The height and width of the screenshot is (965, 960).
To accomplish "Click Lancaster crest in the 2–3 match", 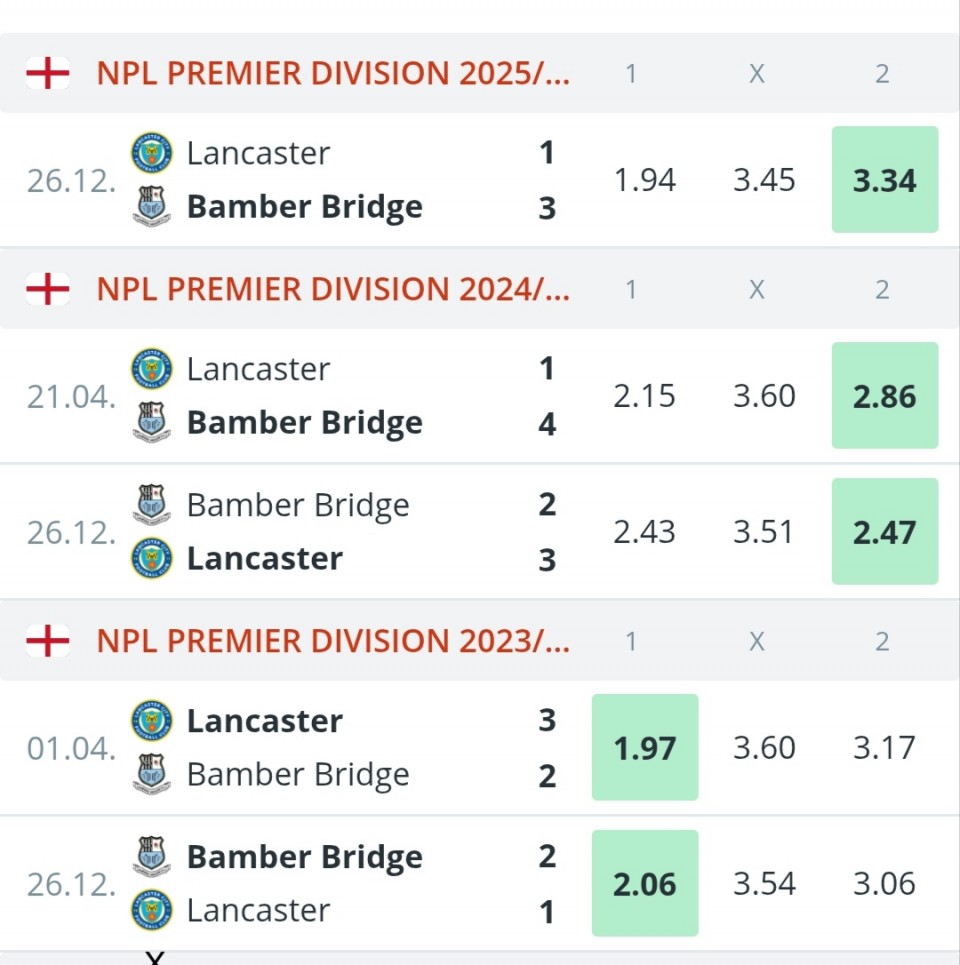I will click(152, 558).
